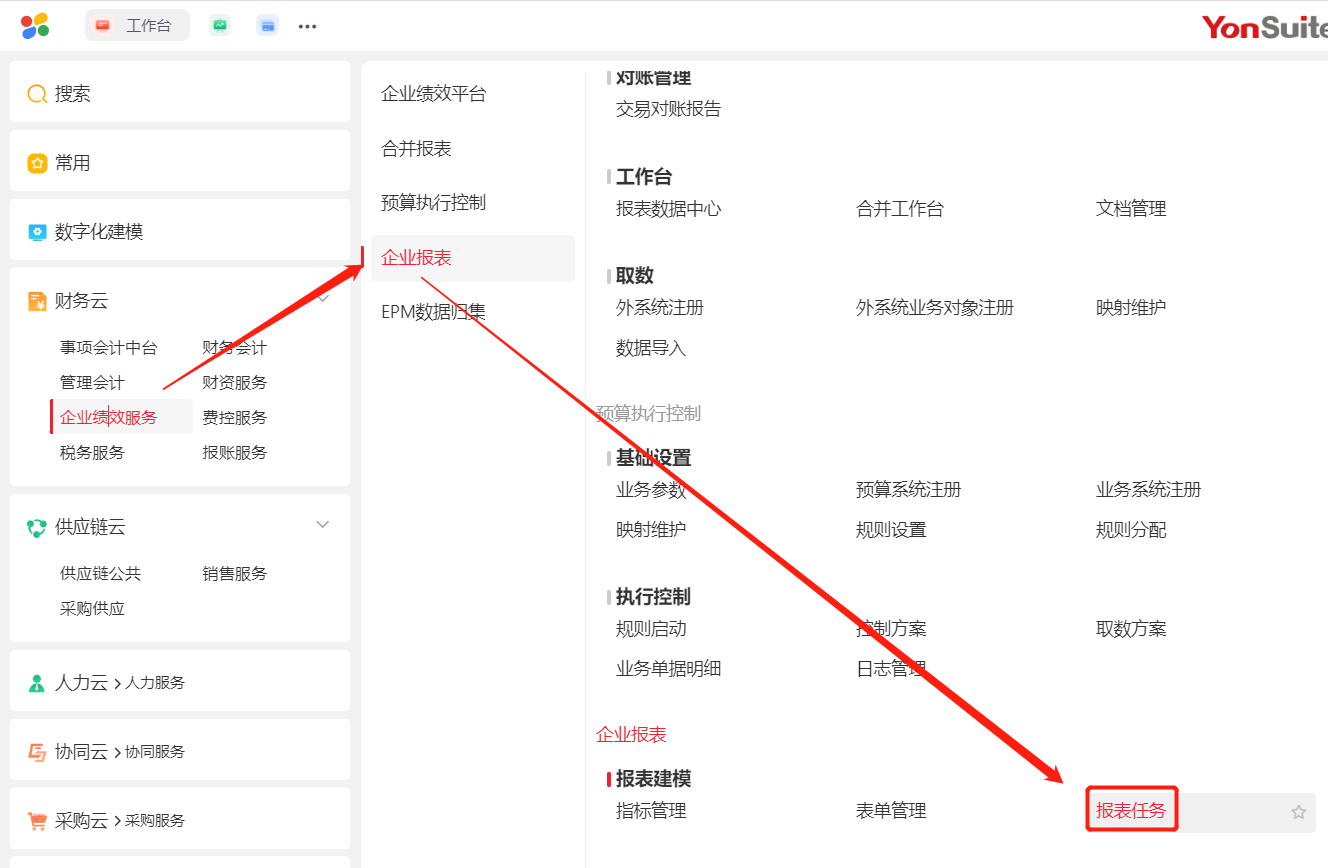The image size is (1328, 868).
Task: Open 数字化建模 section
Action: coord(180,231)
